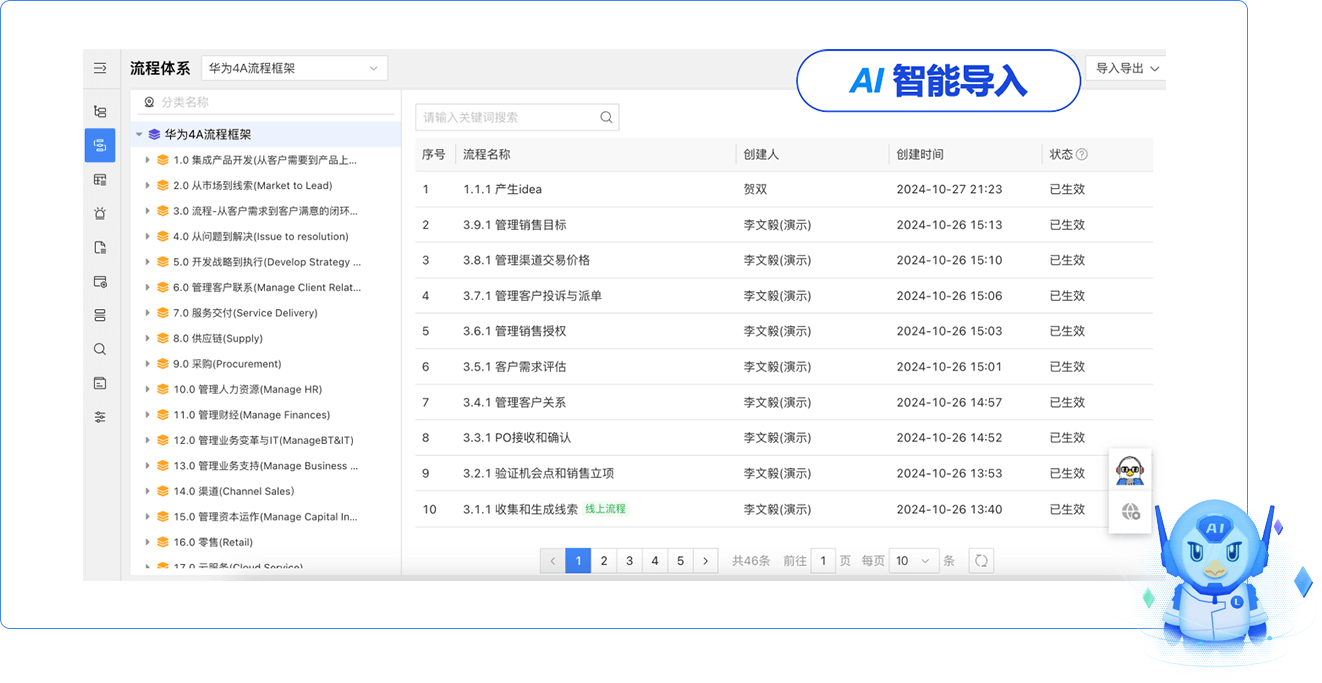Open the tree structure view in sidebar

[x=100, y=111]
